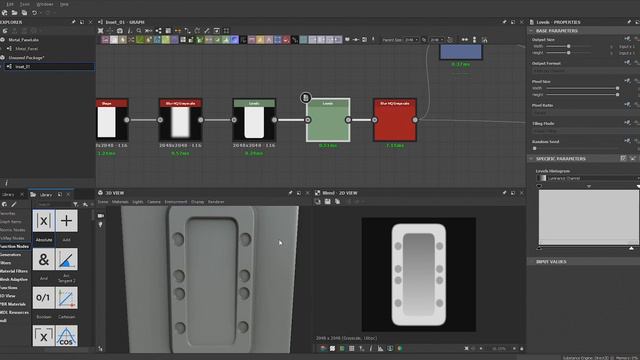Click the save icon in 2D view toolbar

(x=327, y=202)
